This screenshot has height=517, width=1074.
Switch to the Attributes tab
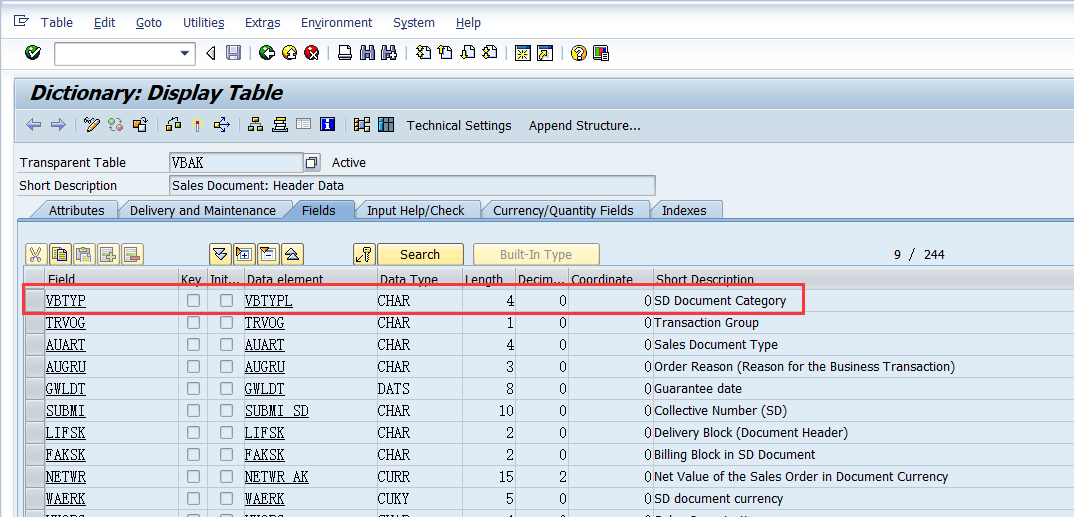click(x=76, y=210)
